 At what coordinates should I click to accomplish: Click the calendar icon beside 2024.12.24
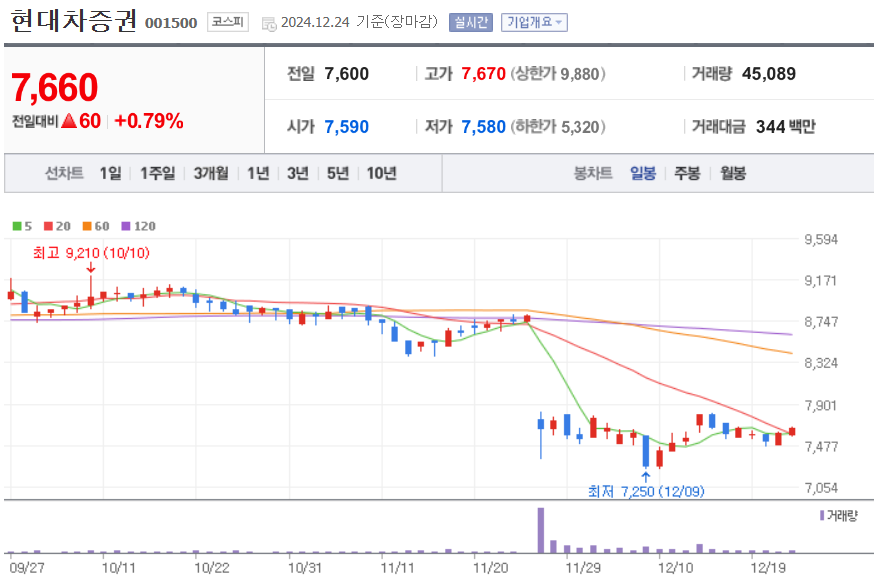(x=269, y=23)
